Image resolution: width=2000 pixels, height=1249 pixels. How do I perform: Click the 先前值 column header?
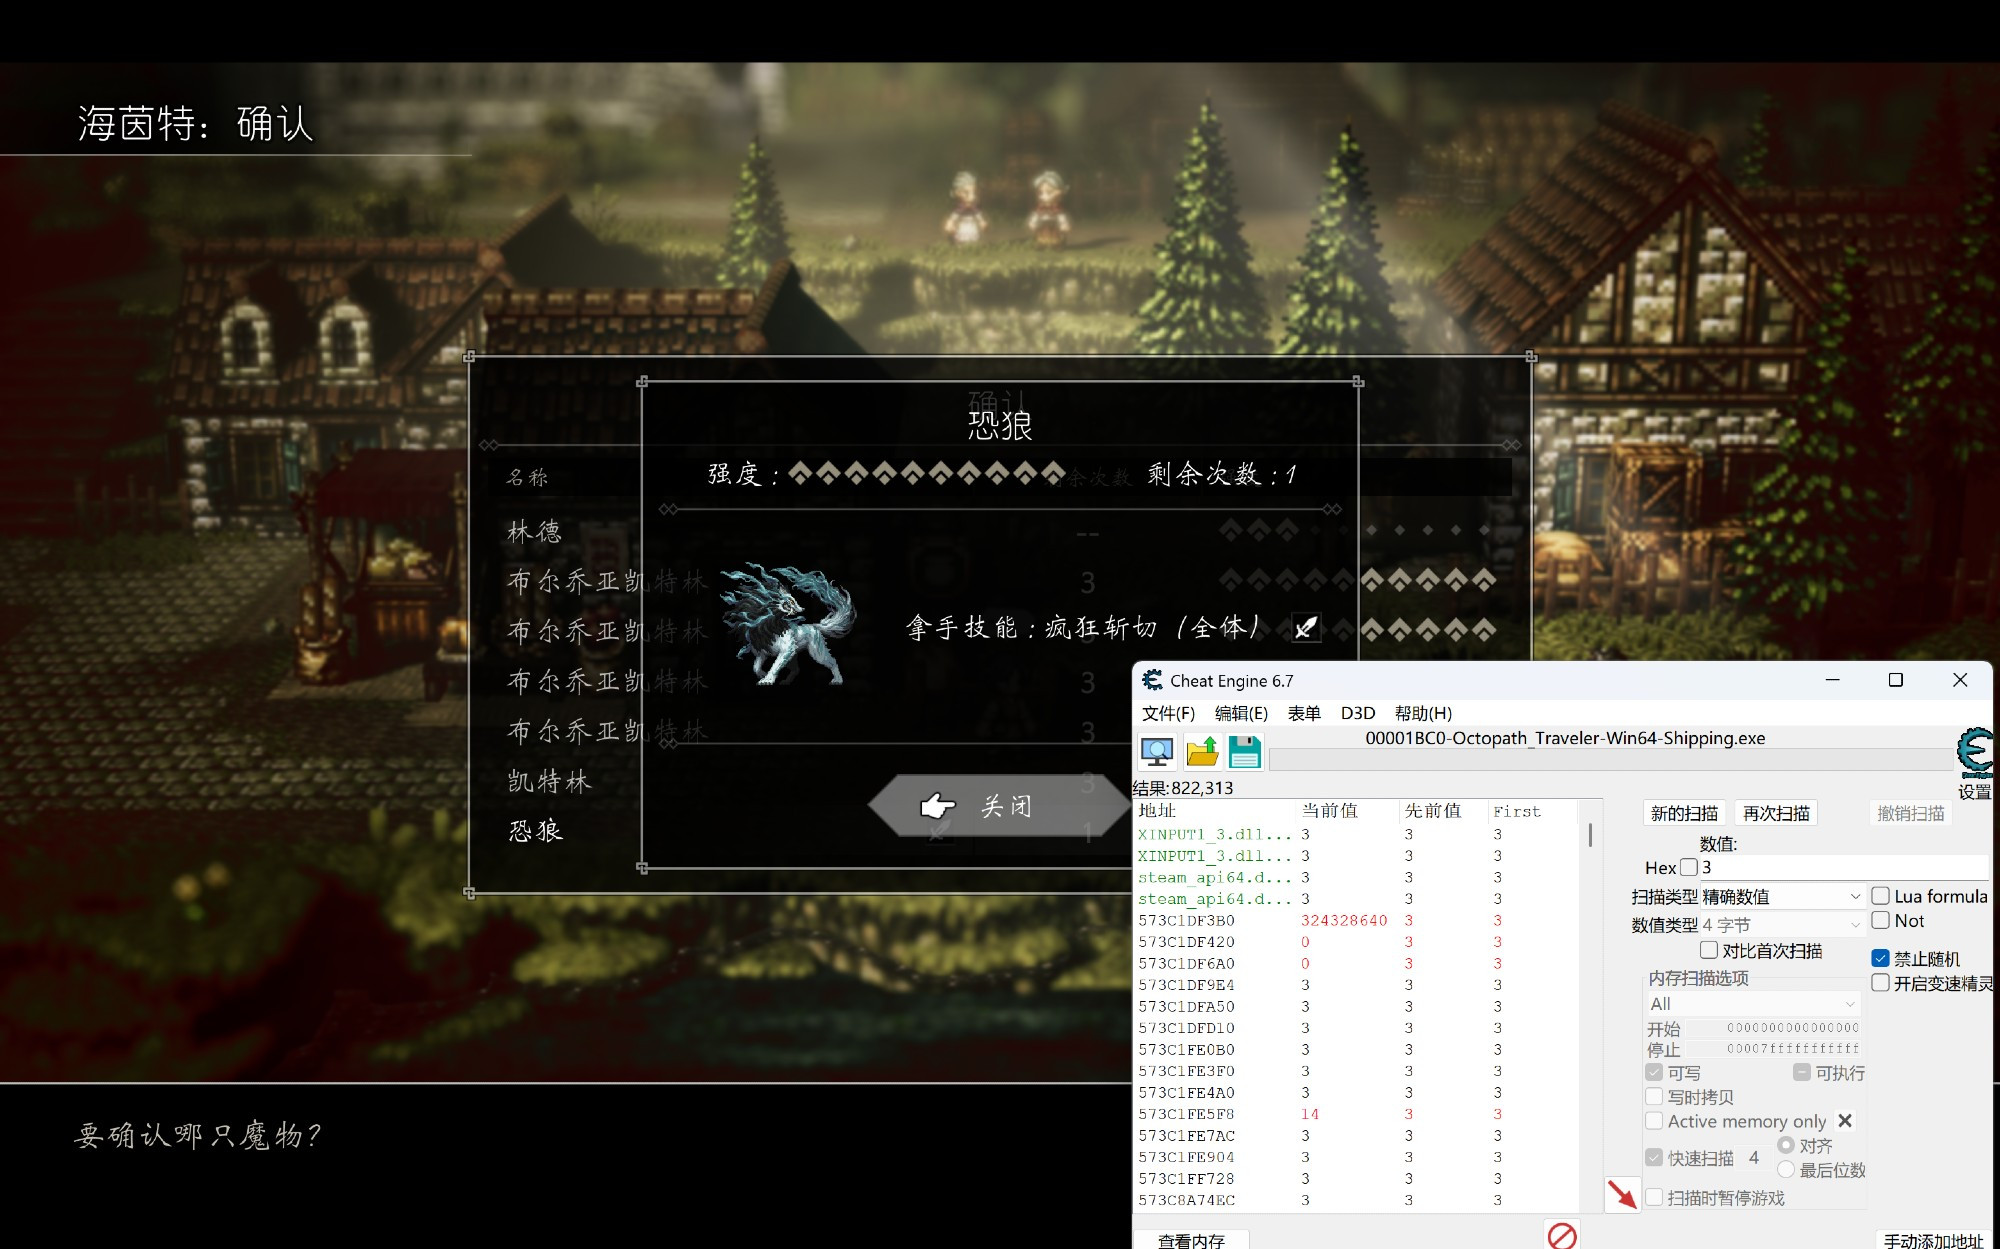tap(1442, 811)
